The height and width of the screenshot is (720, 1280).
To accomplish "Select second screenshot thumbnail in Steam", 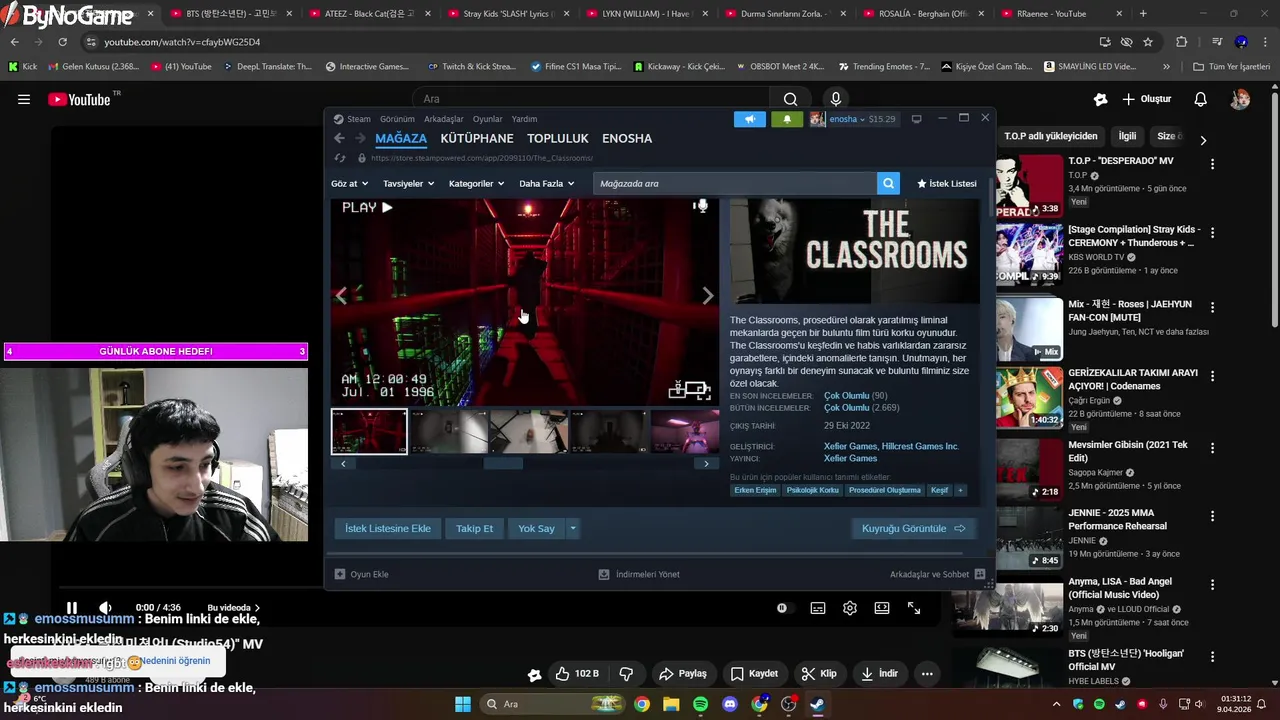I will point(449,432).
